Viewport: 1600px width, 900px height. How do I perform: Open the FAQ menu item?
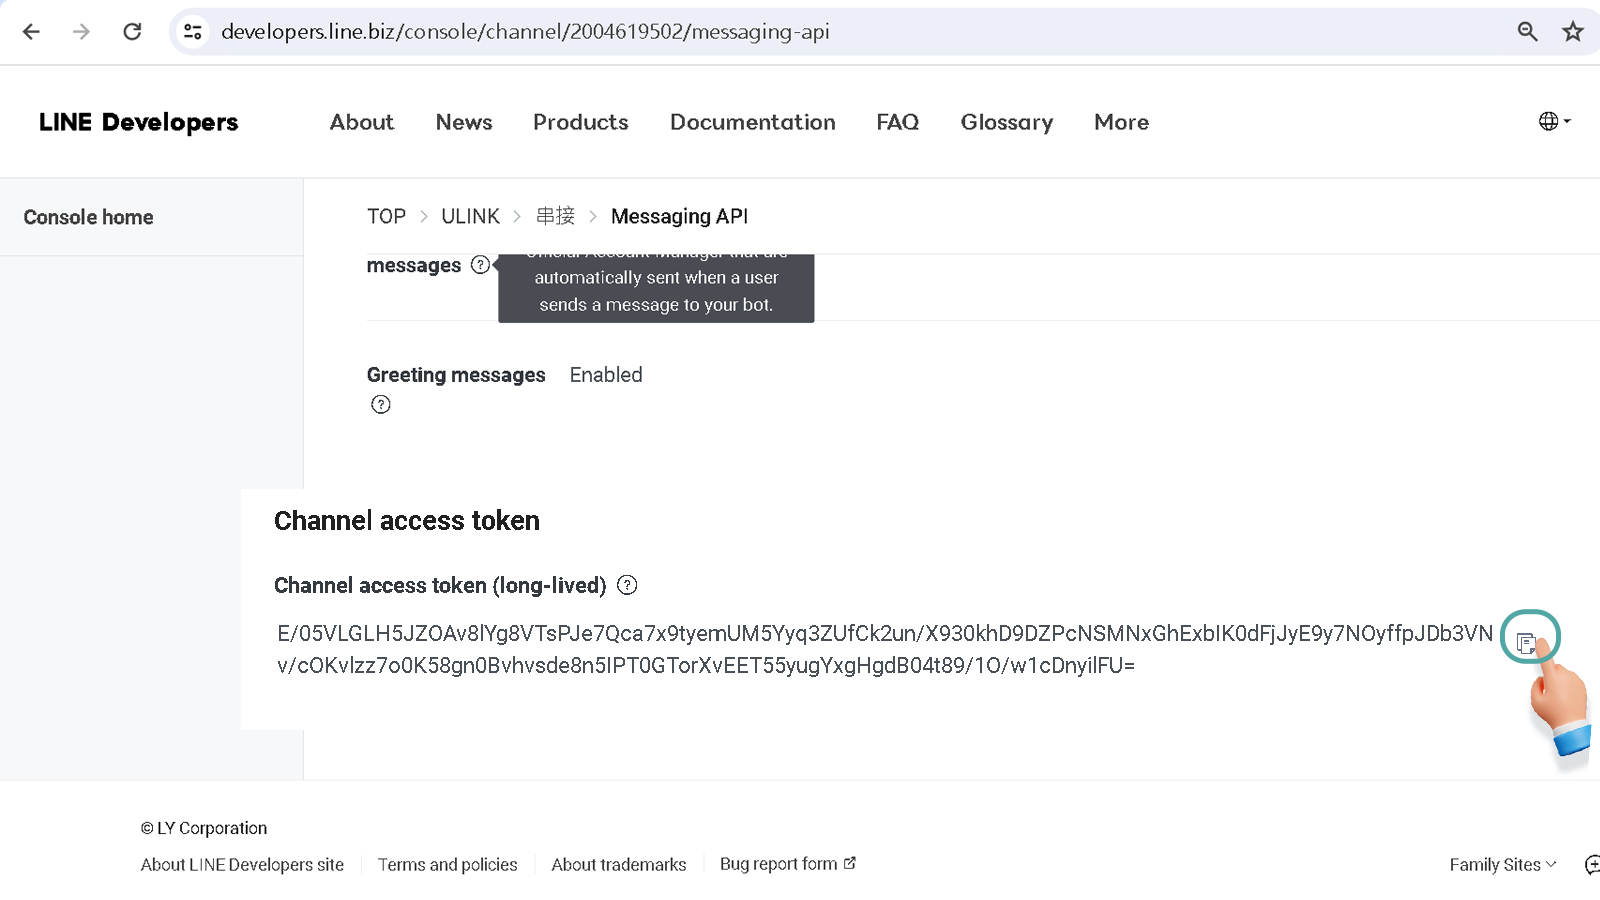(x=898, y=122)
